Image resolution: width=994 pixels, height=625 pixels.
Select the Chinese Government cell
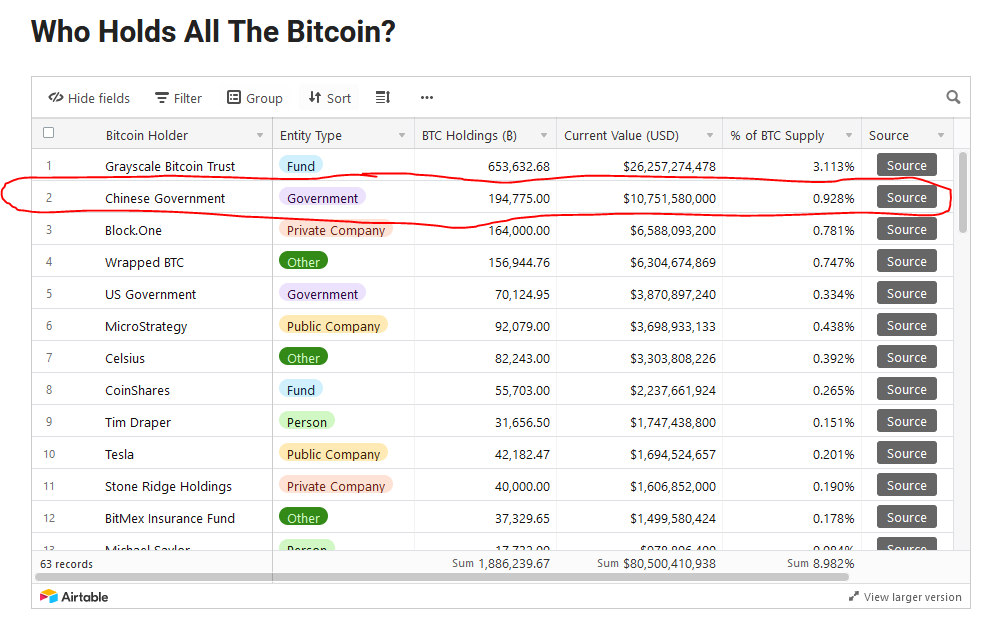(165, 198)
